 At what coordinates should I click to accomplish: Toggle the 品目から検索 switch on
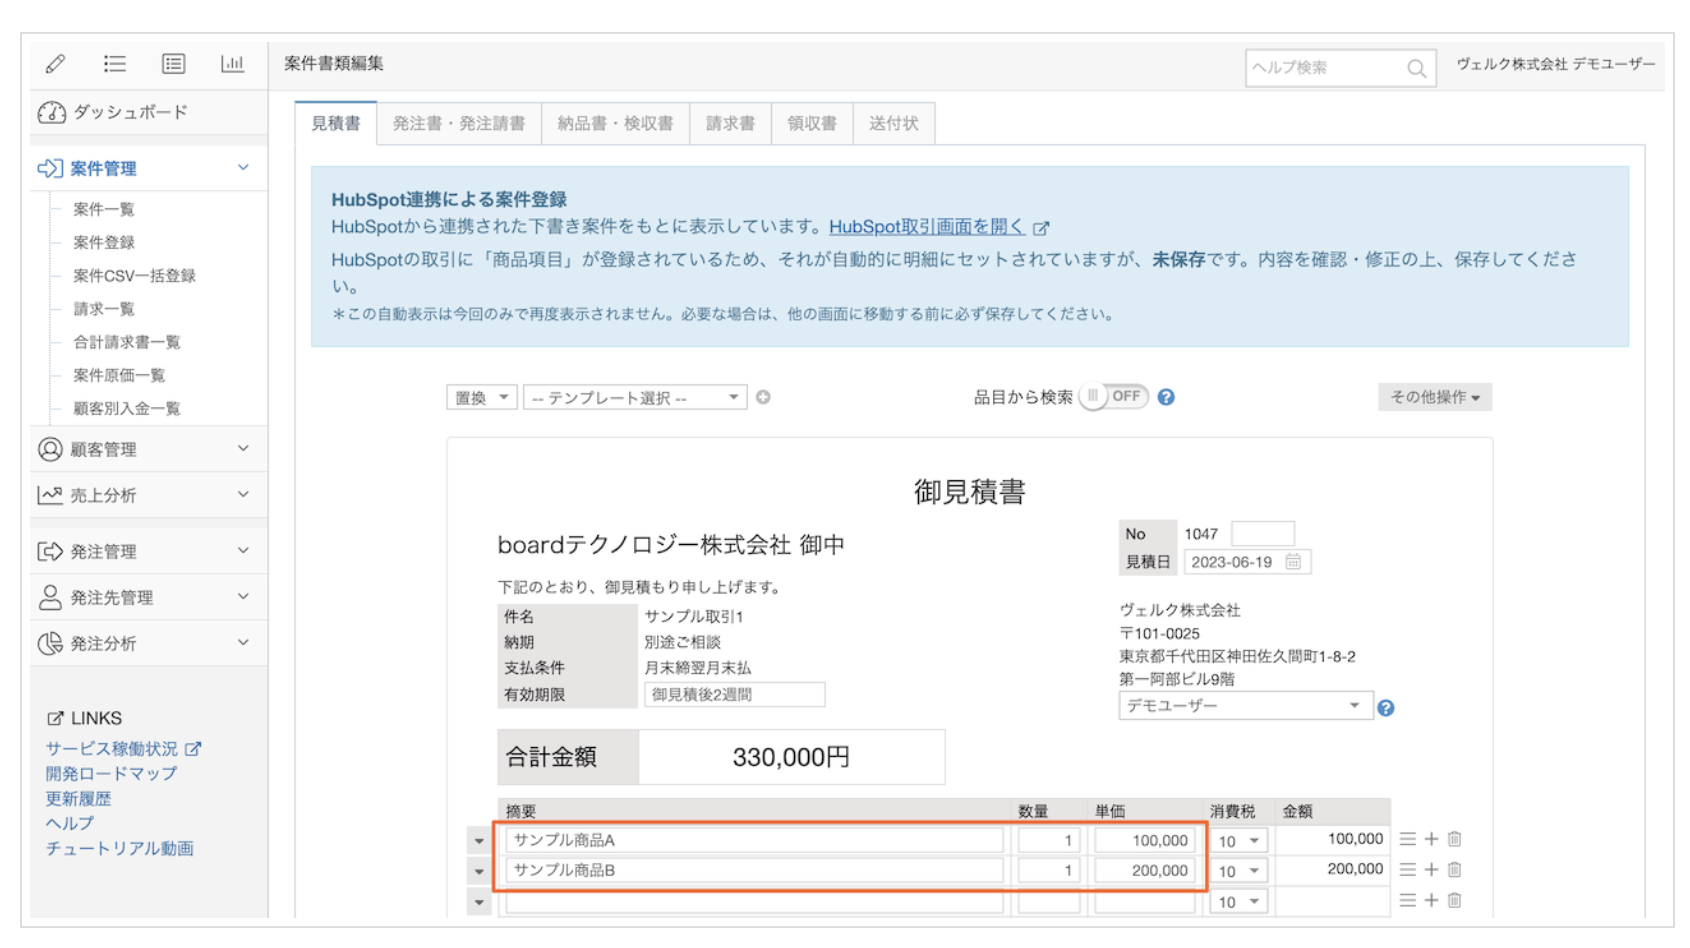1113,397
